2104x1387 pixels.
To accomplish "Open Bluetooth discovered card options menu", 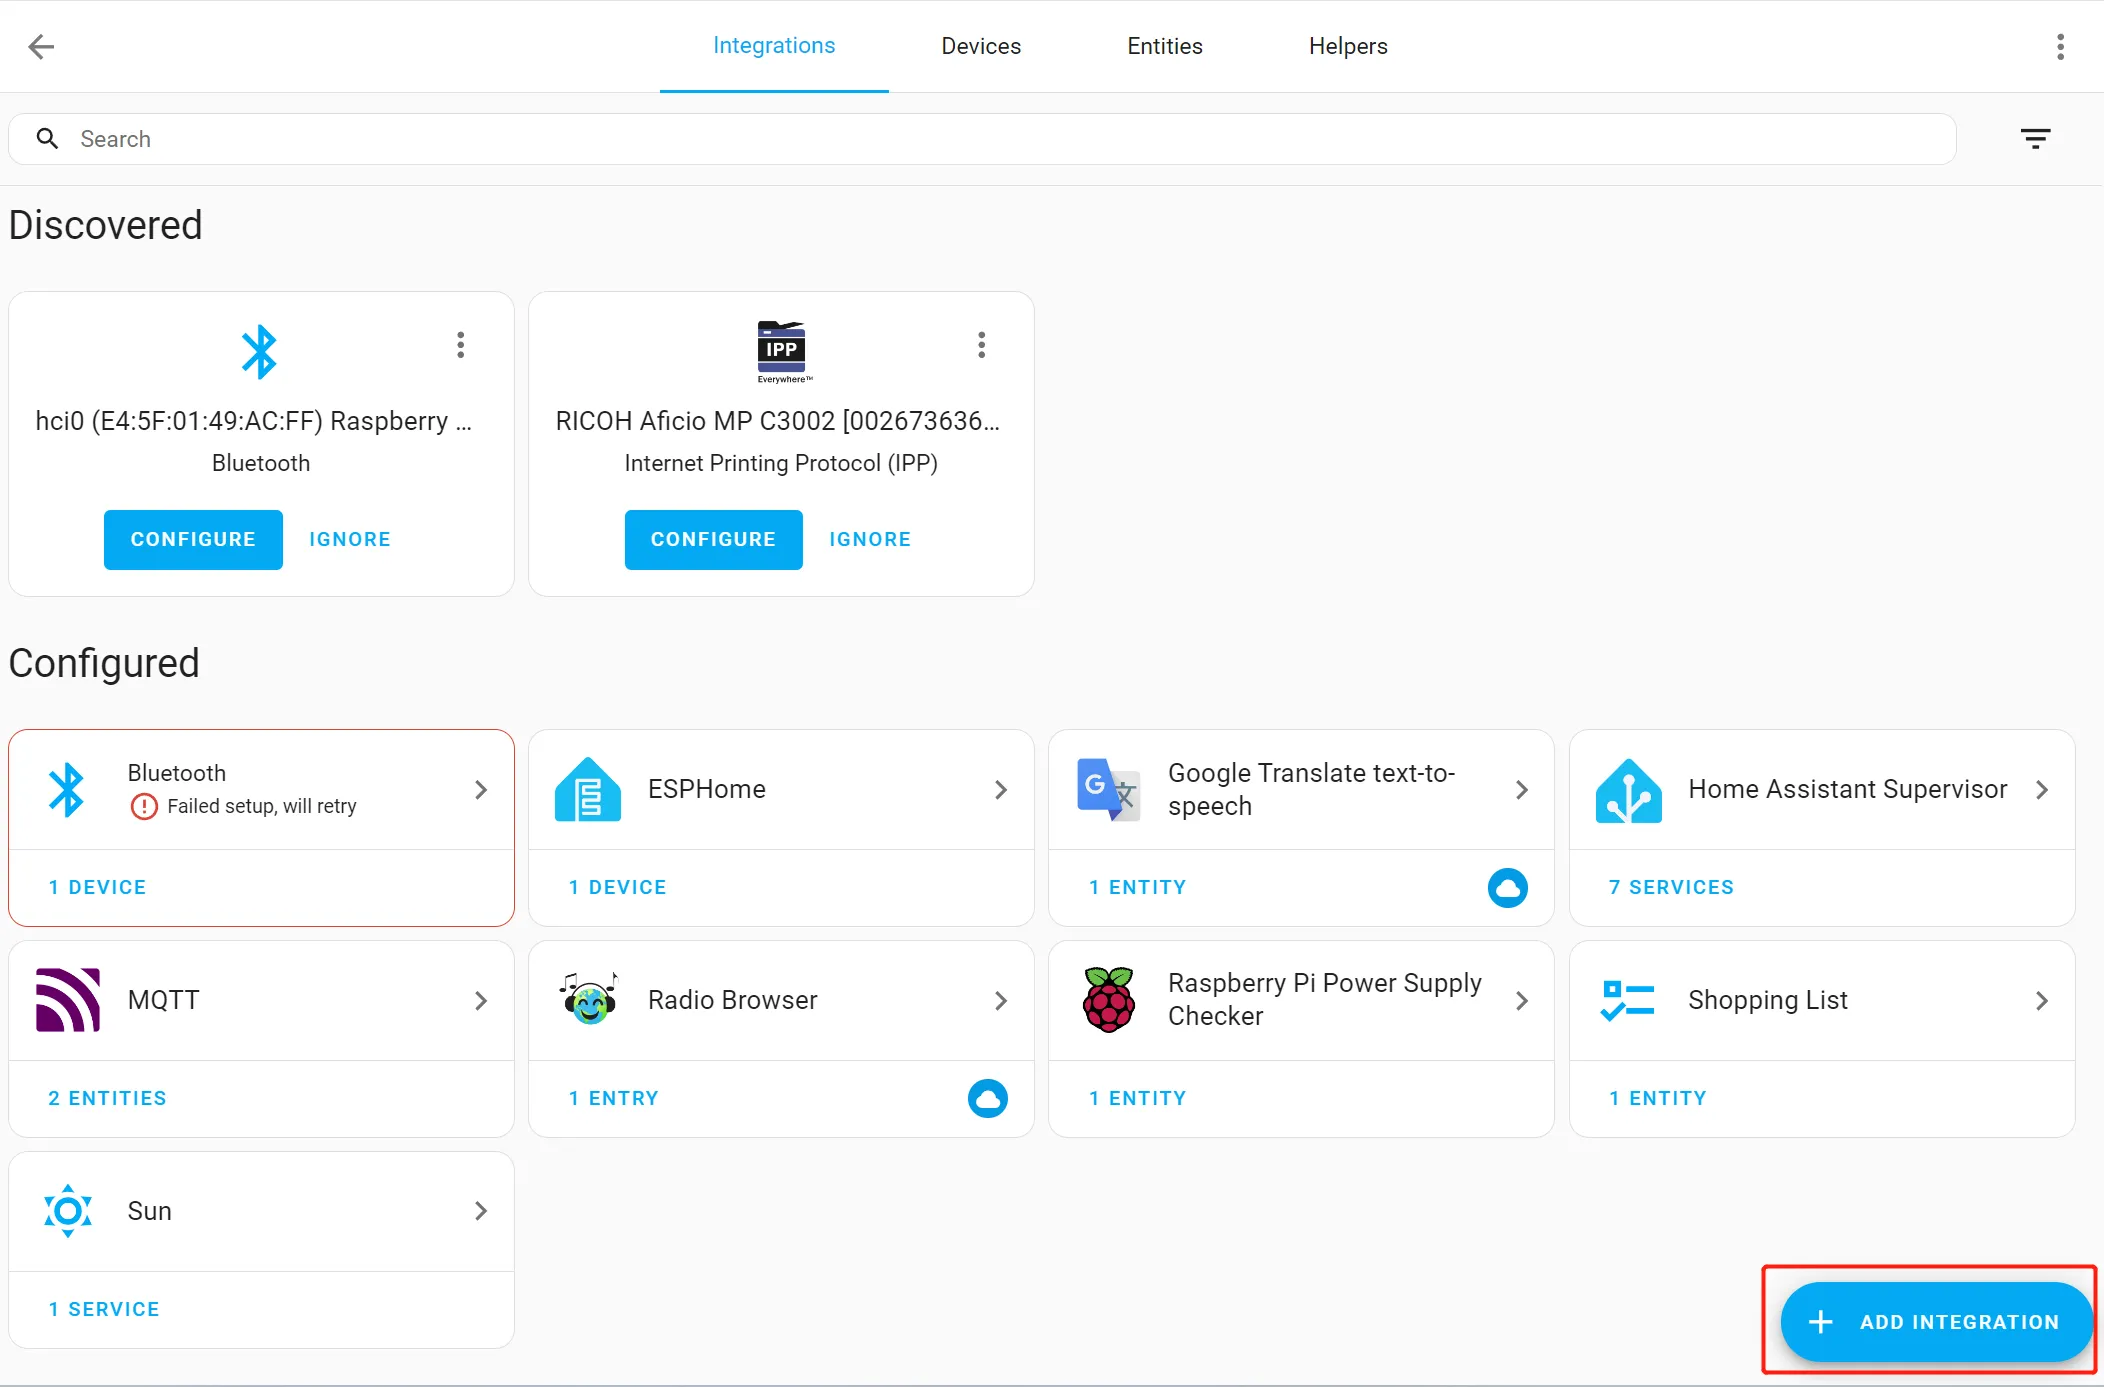I will (460, 345).
